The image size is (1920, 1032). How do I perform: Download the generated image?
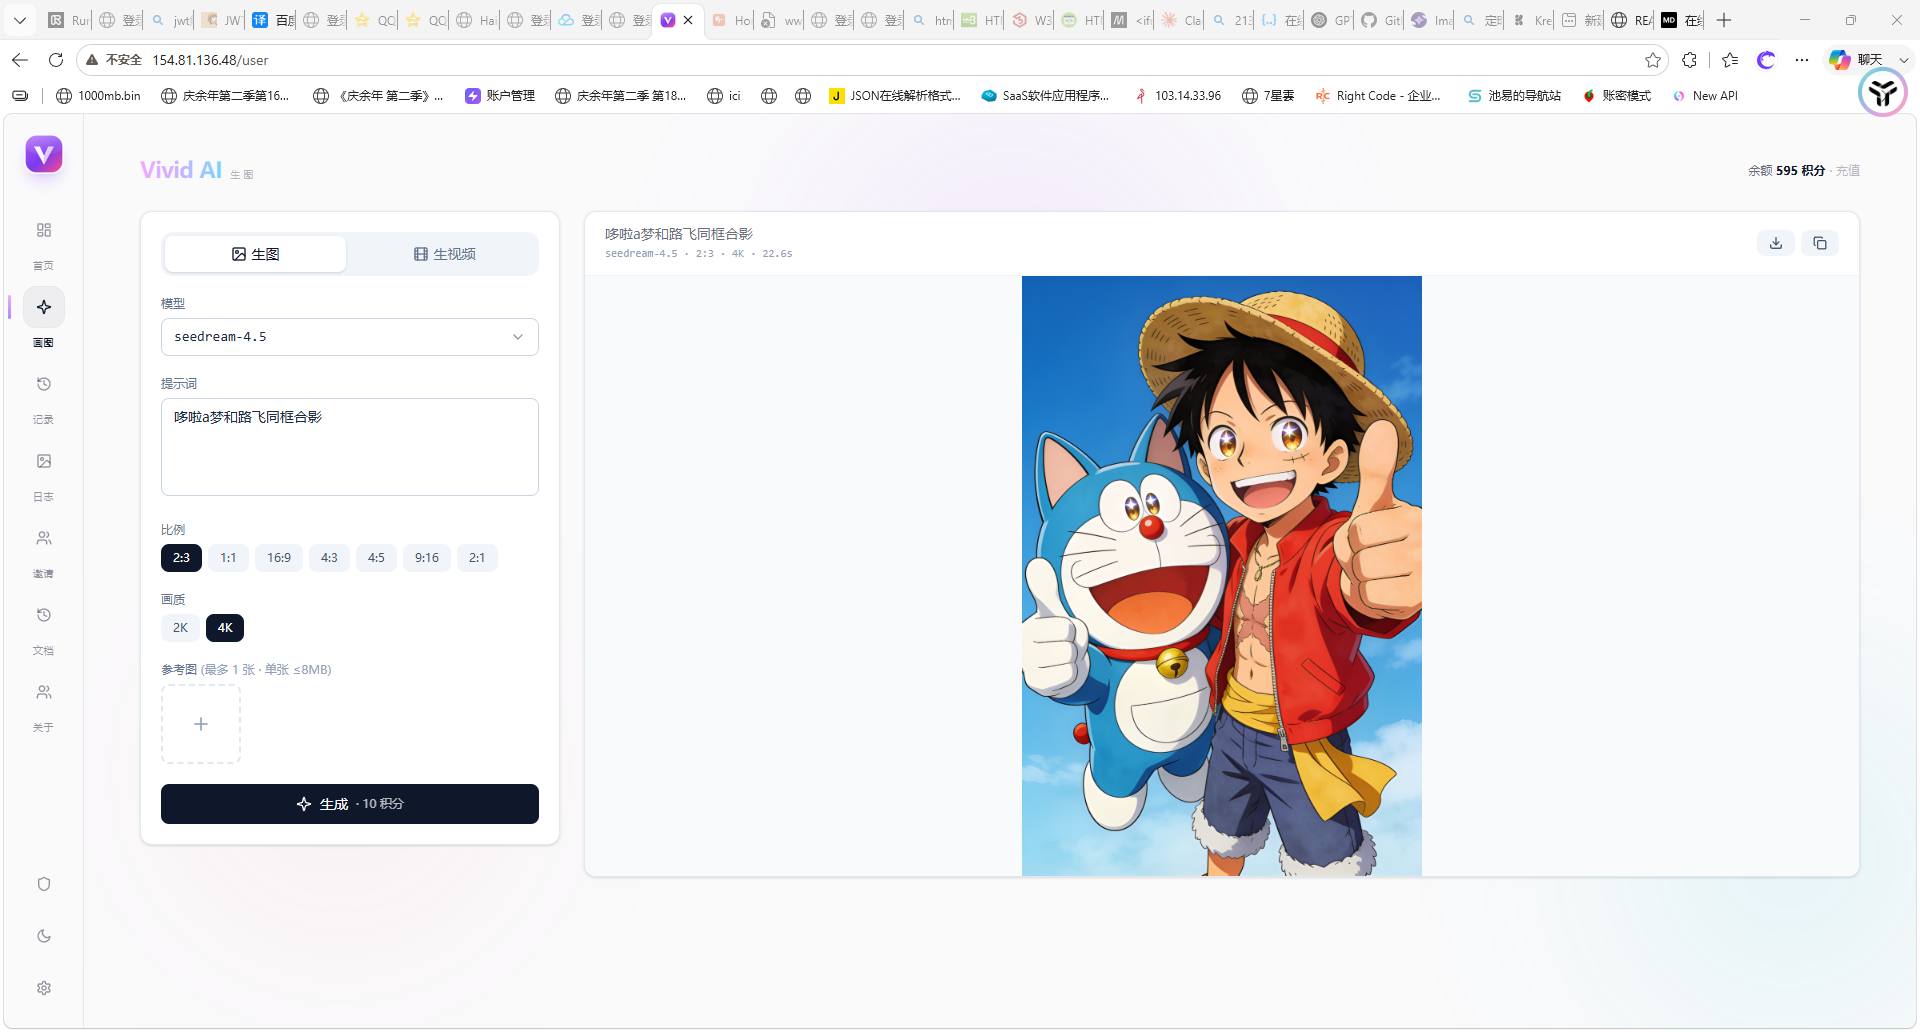click(1776, 243)
